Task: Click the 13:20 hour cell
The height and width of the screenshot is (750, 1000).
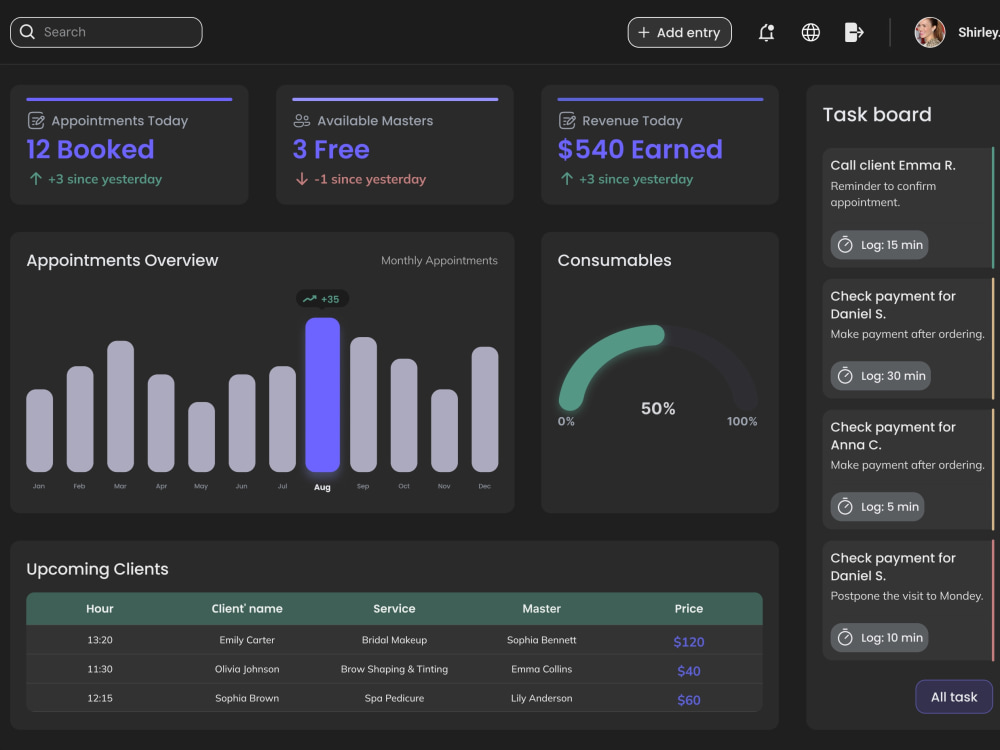Action: [99, 640]
